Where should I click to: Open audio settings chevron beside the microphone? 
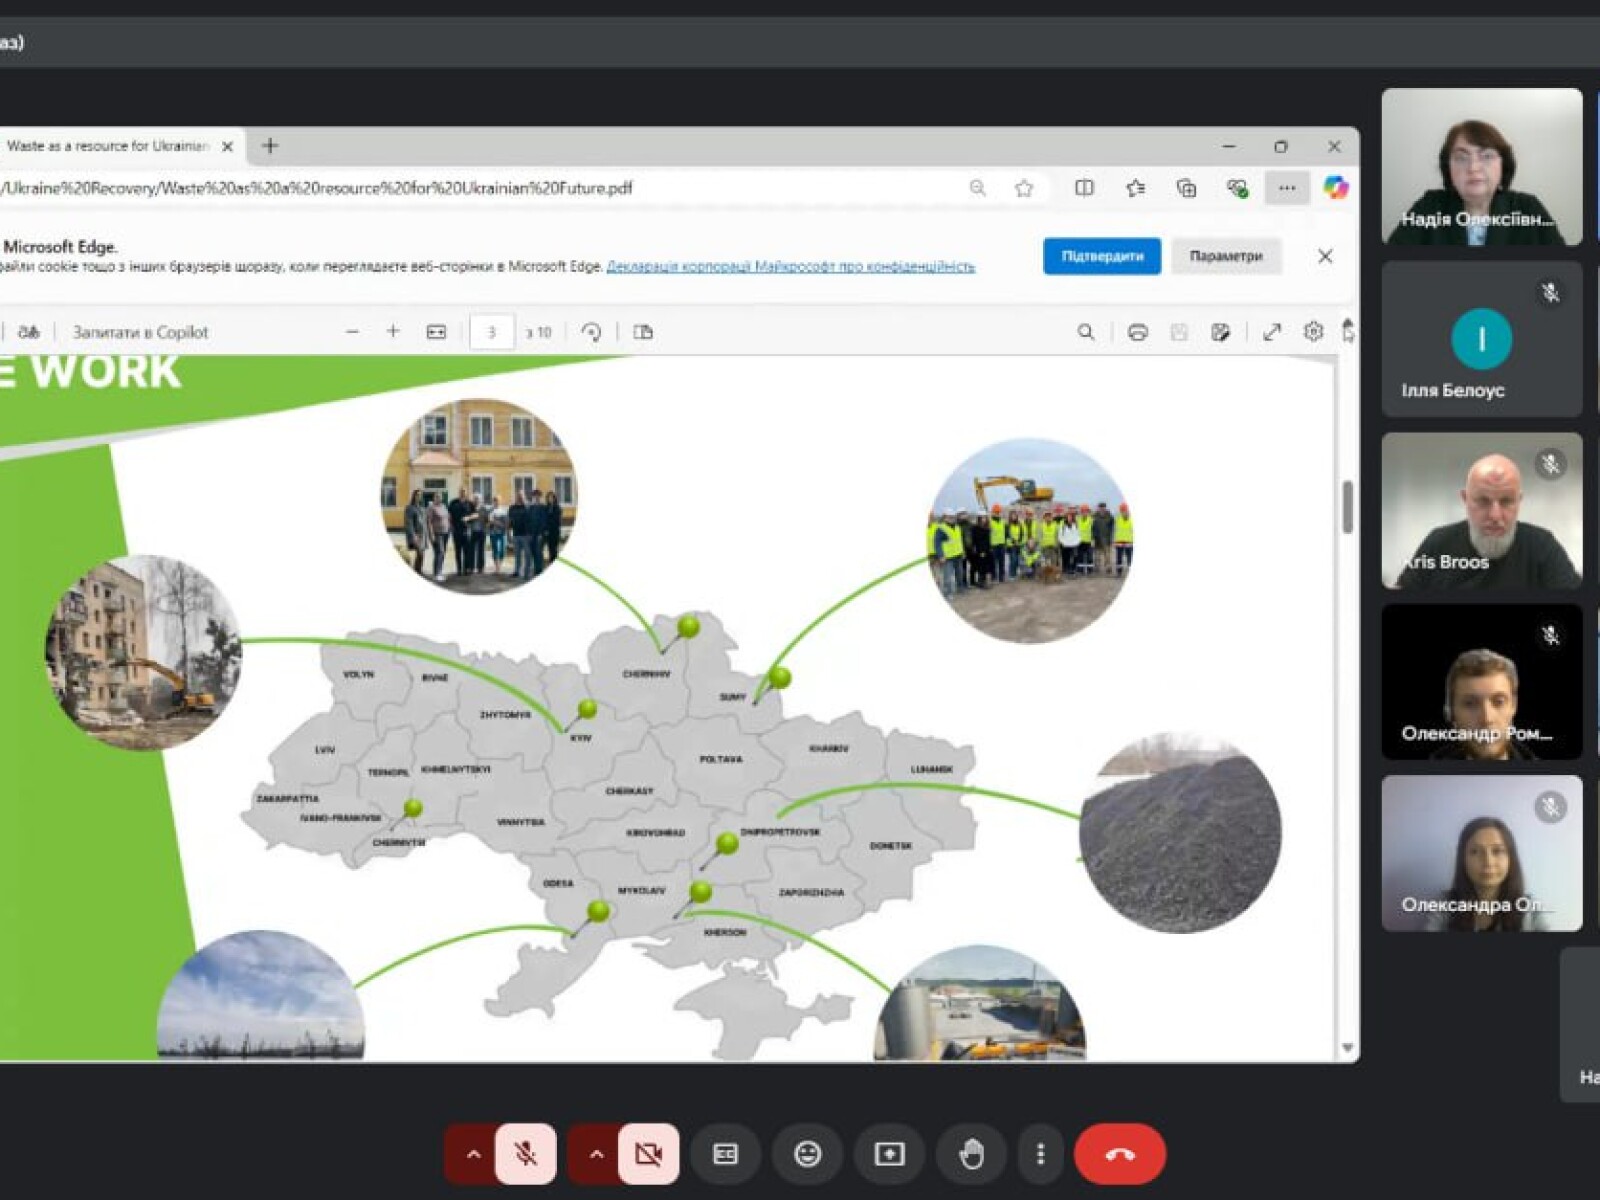(x=473, y=1154)
